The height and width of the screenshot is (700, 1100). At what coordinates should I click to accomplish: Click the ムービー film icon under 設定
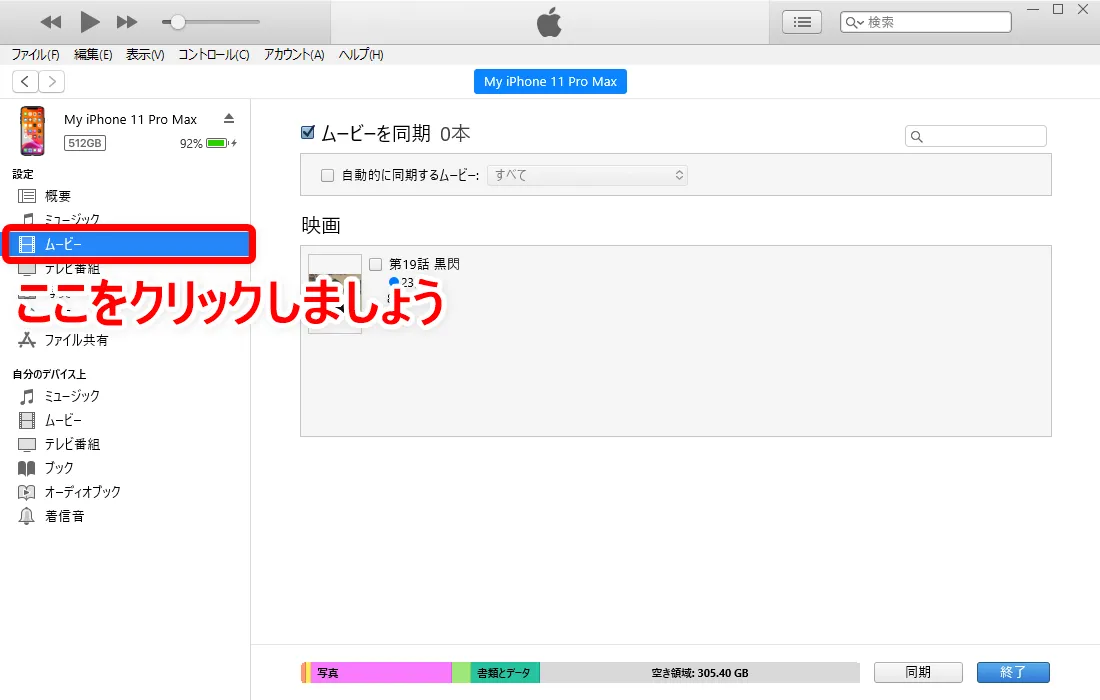pos(27,244)
